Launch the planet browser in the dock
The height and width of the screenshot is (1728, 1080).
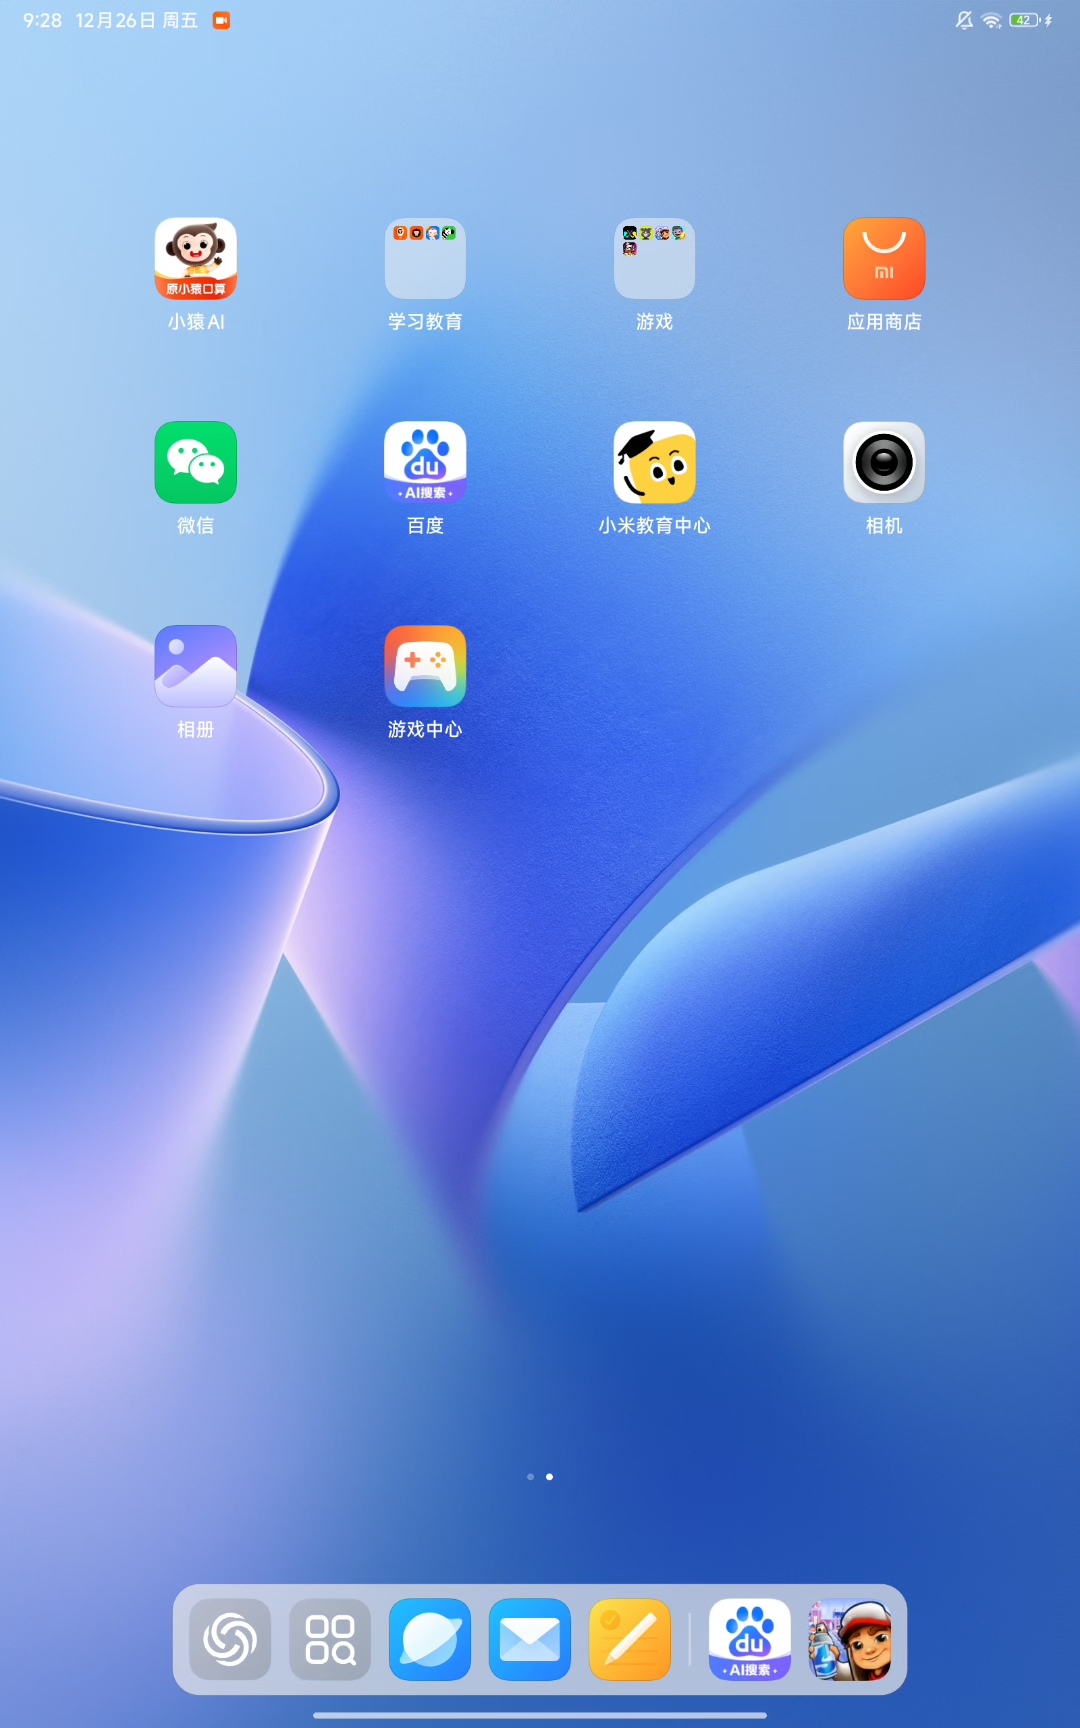430,1639
